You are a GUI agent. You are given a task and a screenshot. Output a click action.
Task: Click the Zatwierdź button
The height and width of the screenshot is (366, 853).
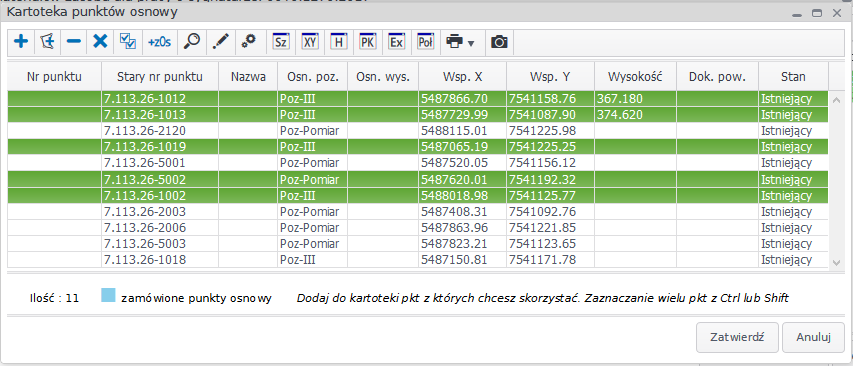point(738,337)
